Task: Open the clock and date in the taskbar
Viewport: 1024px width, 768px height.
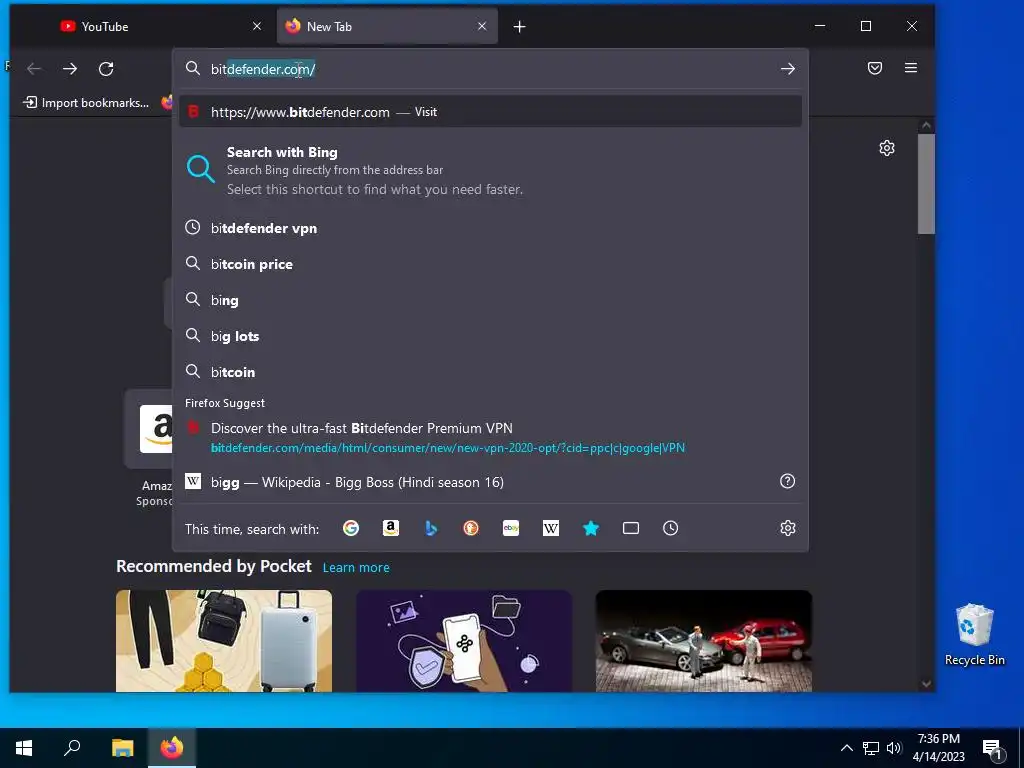Action: point(938,748)
